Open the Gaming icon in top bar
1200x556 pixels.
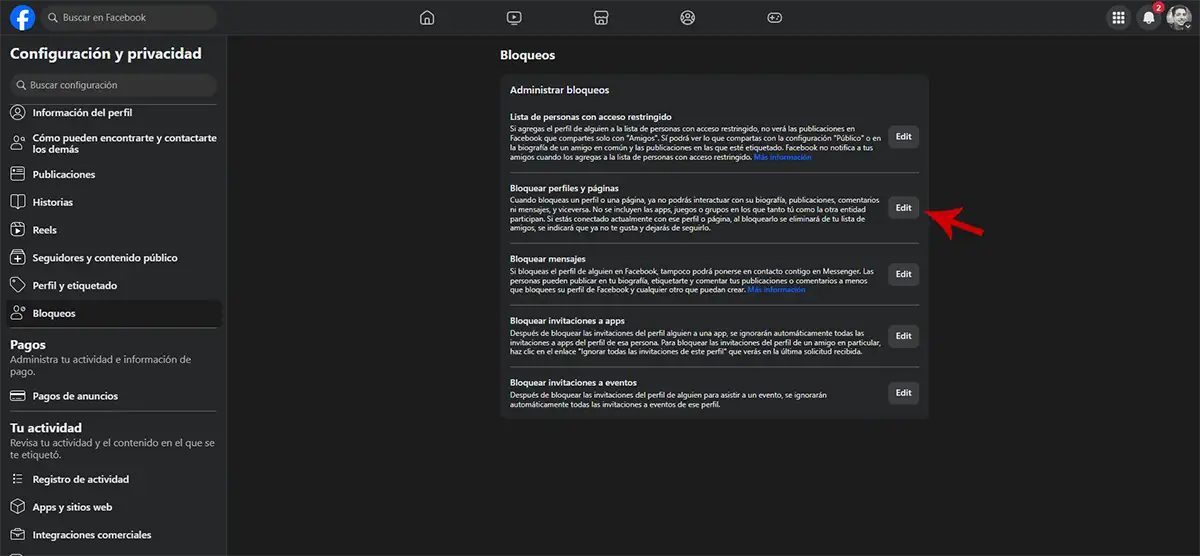coord(774,17)
